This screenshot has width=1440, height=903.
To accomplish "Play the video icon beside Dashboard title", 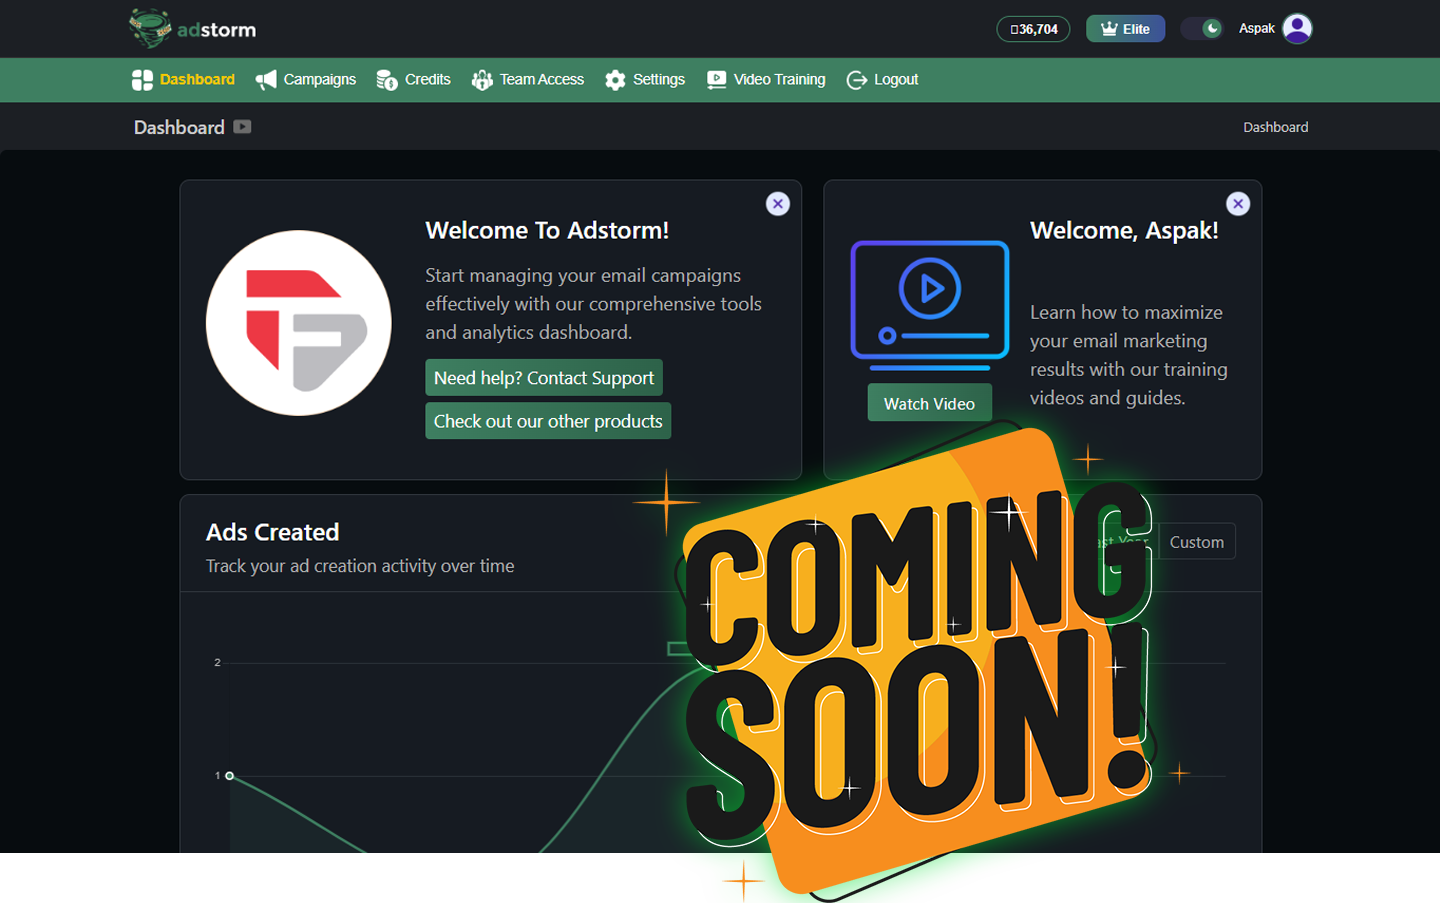I will (x=242, y=127).
